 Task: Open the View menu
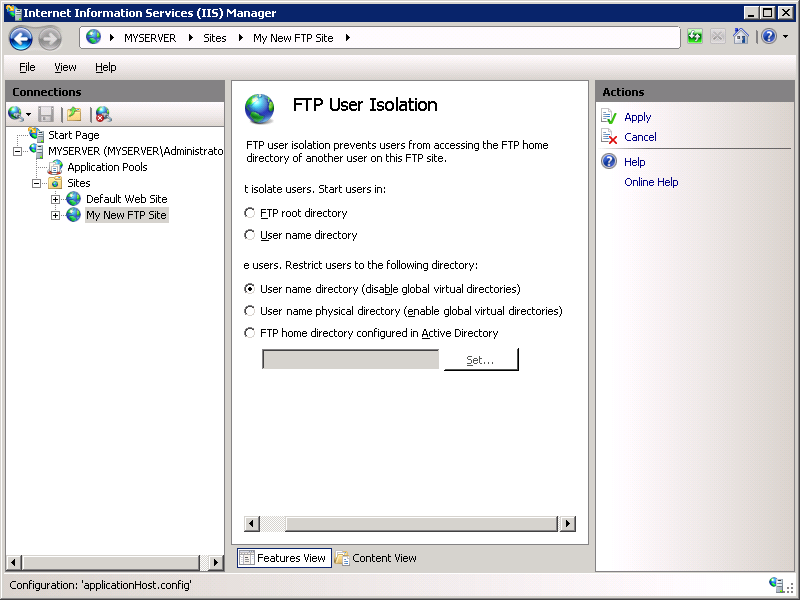pos(65,67)
